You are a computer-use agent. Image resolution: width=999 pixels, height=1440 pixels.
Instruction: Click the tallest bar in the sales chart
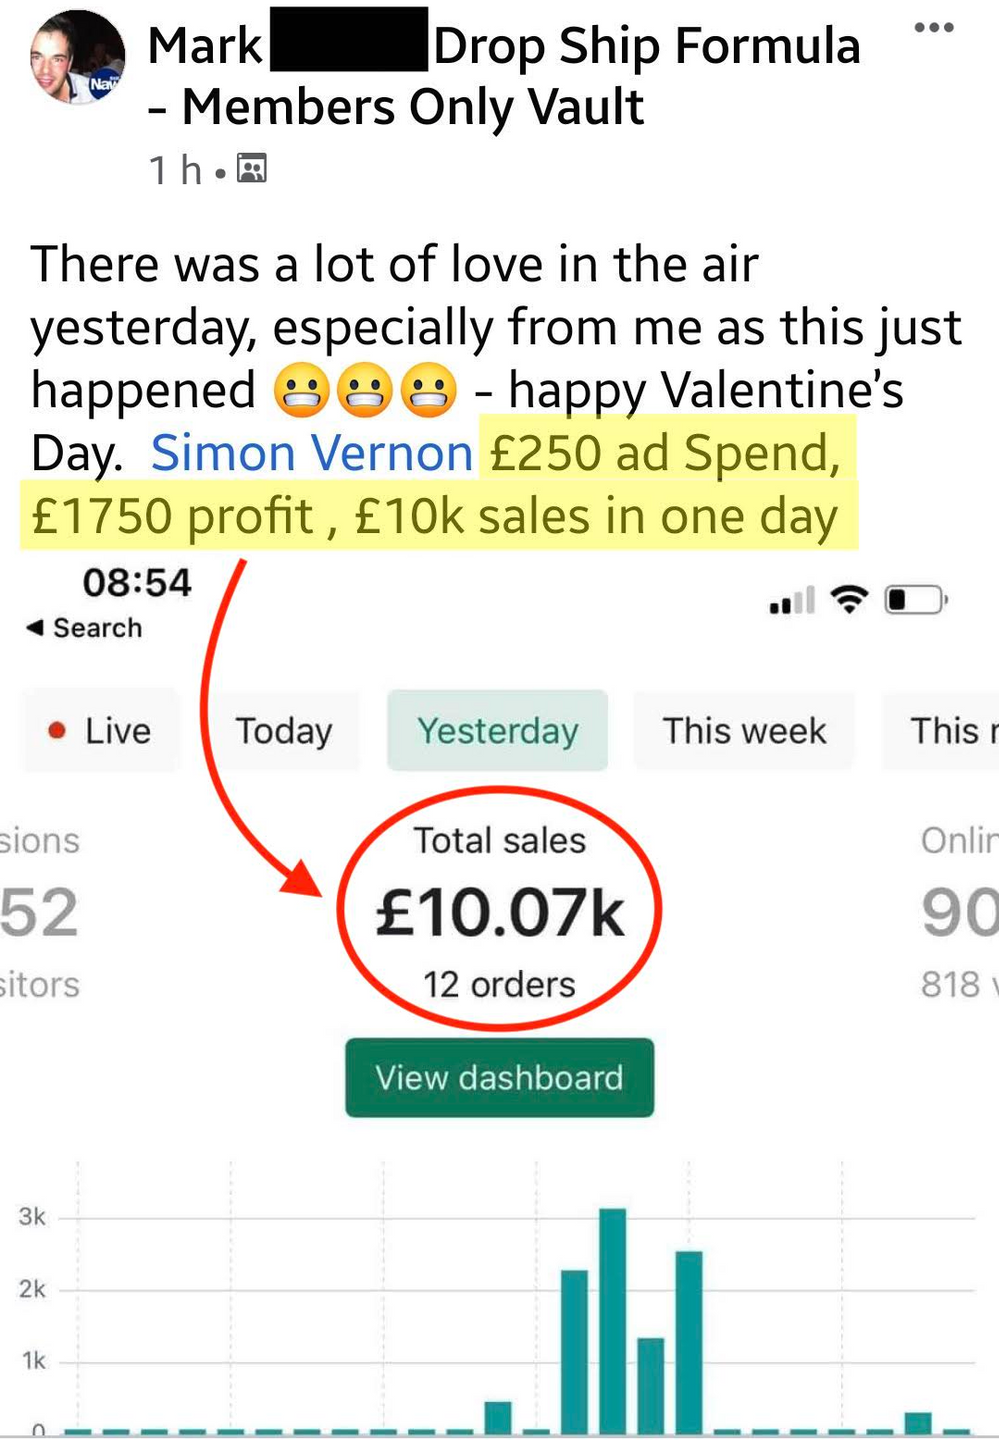point(612,1320)
